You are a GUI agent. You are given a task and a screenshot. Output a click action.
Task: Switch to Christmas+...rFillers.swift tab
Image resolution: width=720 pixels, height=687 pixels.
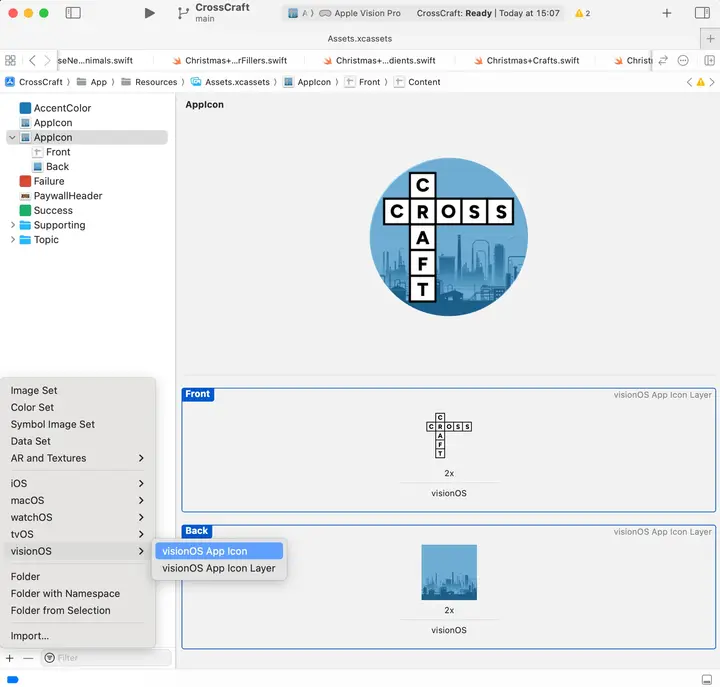tap(229, 60)
